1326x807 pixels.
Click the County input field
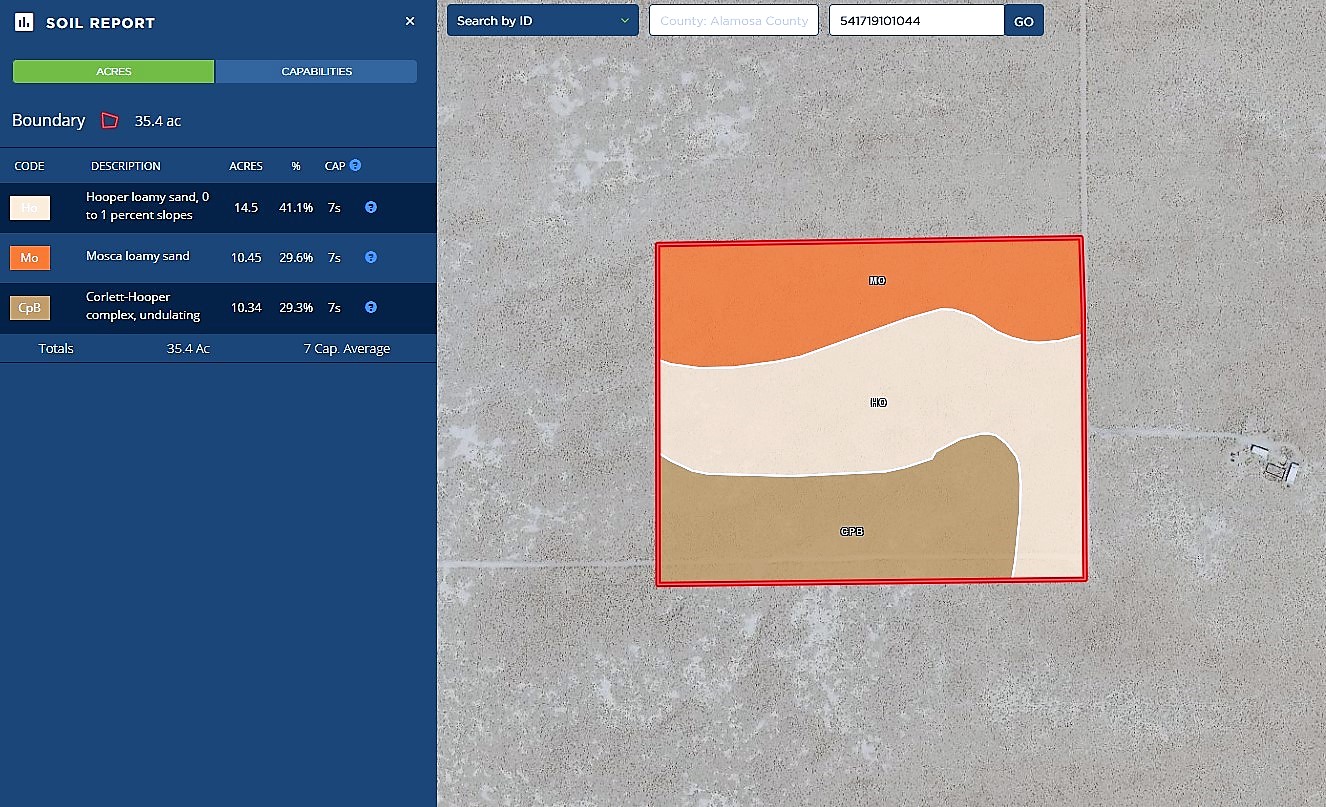733,20
